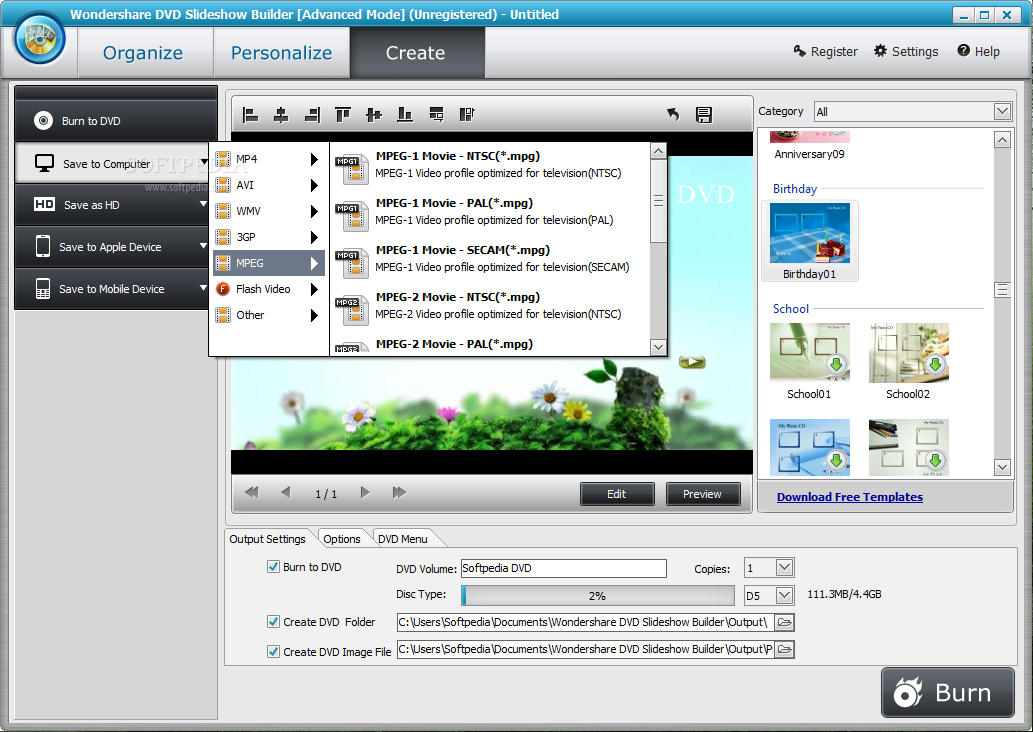Open the D5 disc type dropdown
The width and height of the screenshot is (1033, 732).
[x=784, y=596]
